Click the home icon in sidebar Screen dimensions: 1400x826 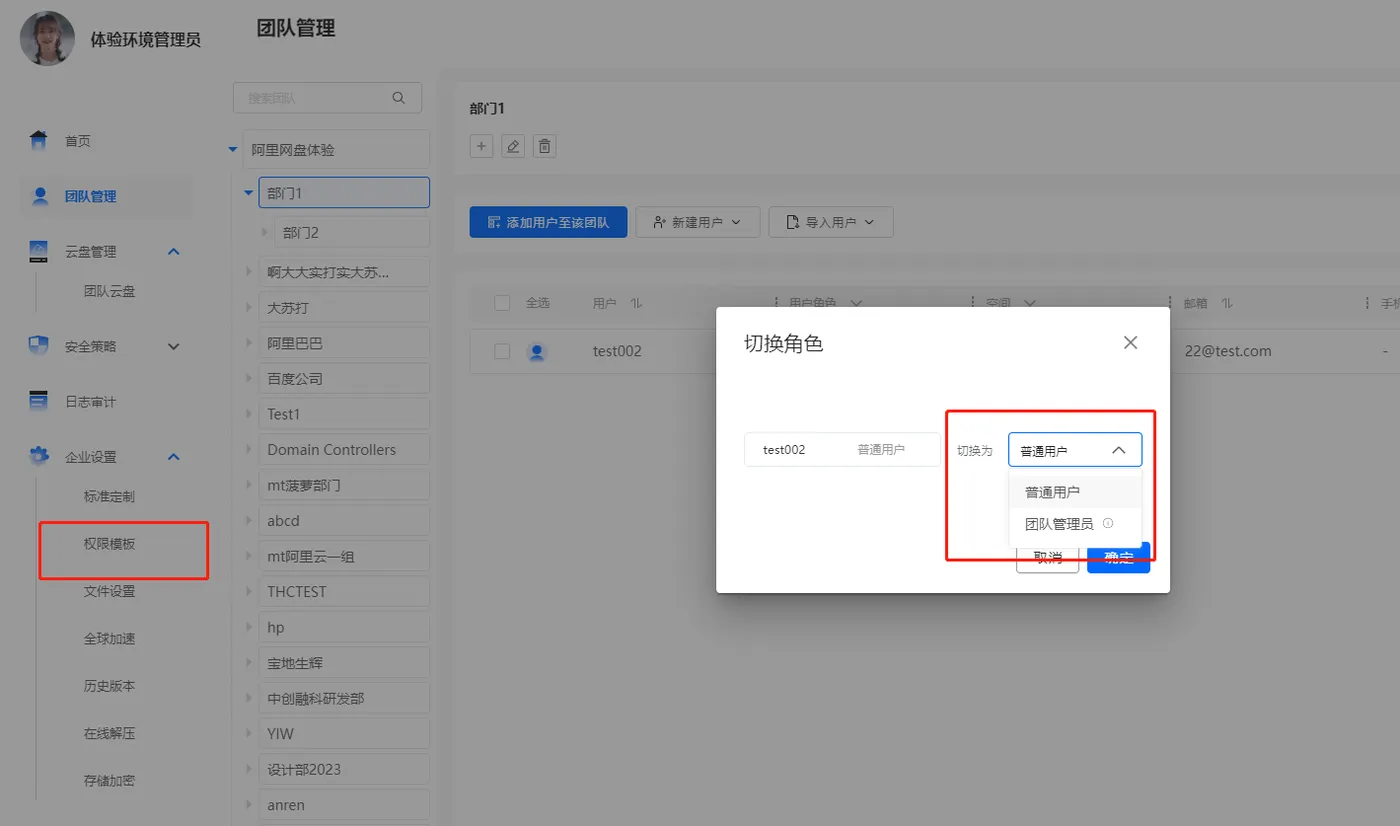pos(39,141)
